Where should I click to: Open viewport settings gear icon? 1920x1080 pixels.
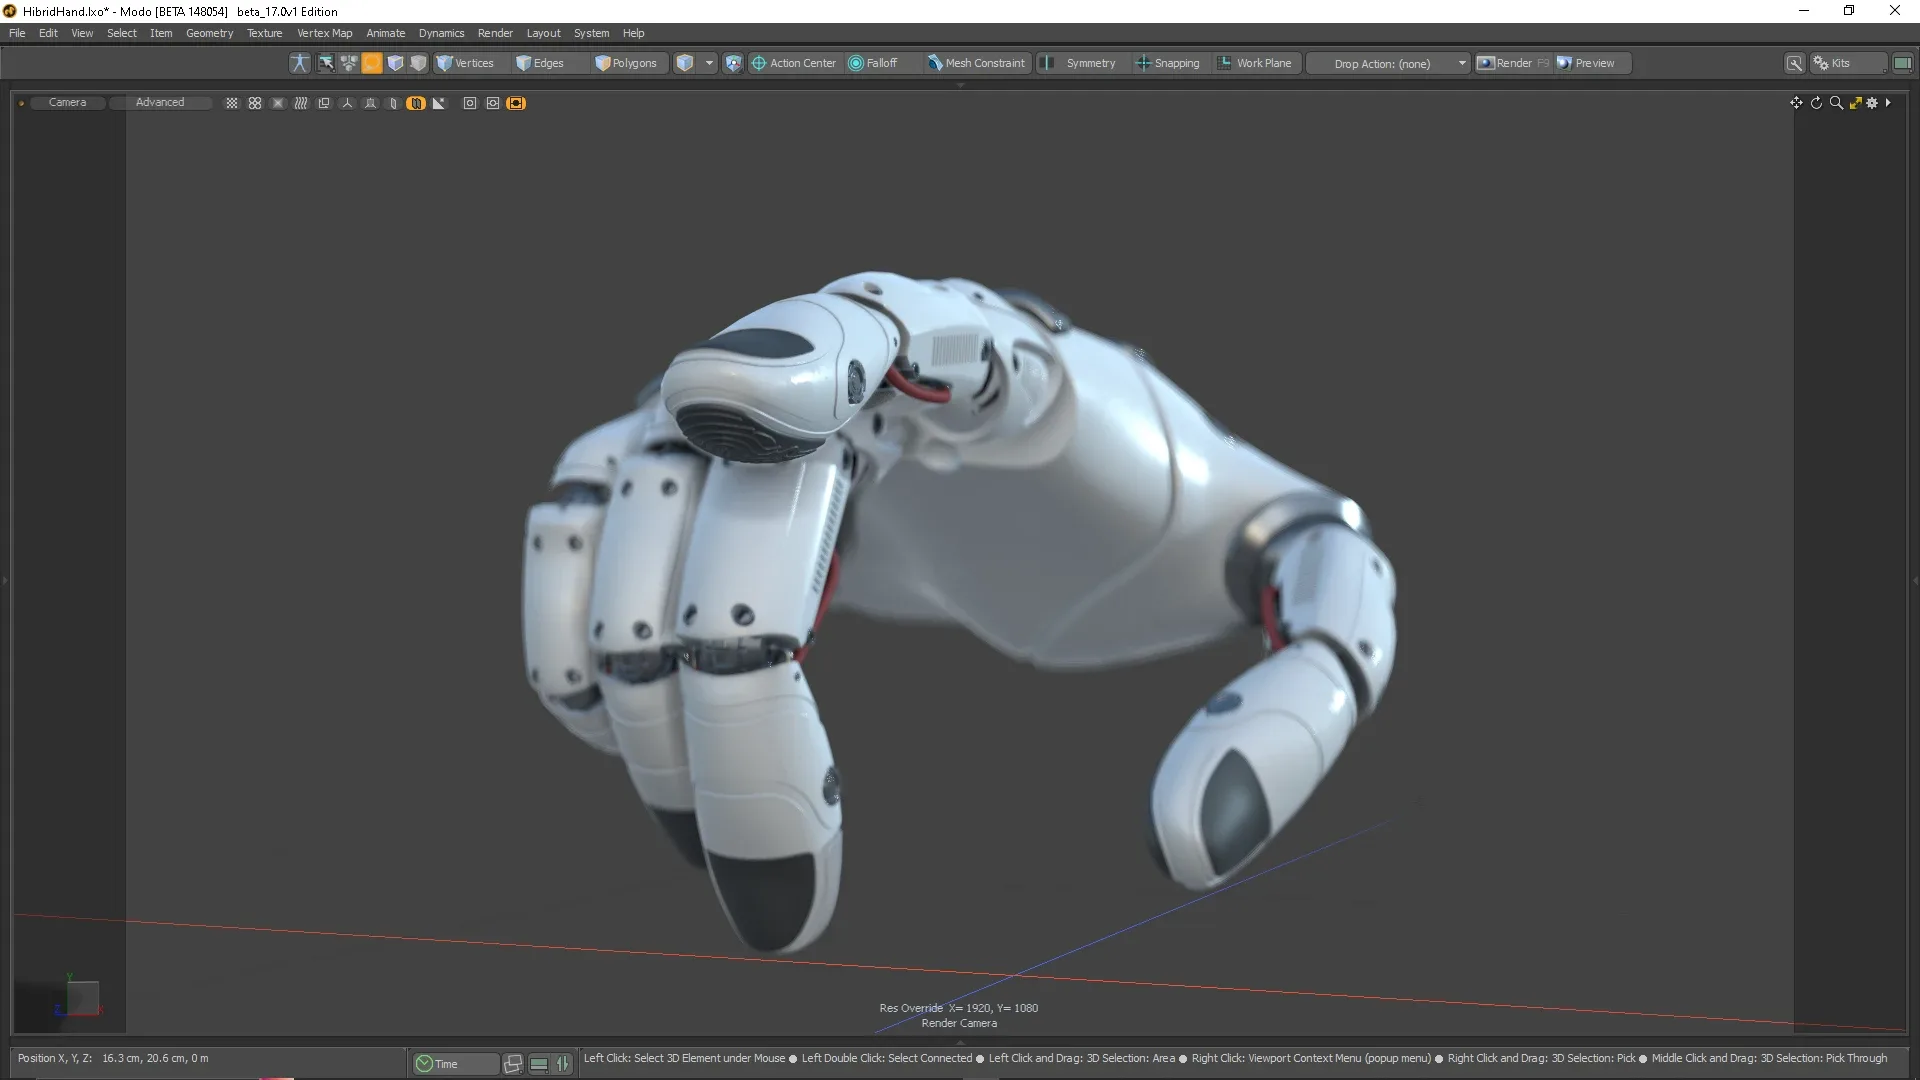pos(1872,103)
